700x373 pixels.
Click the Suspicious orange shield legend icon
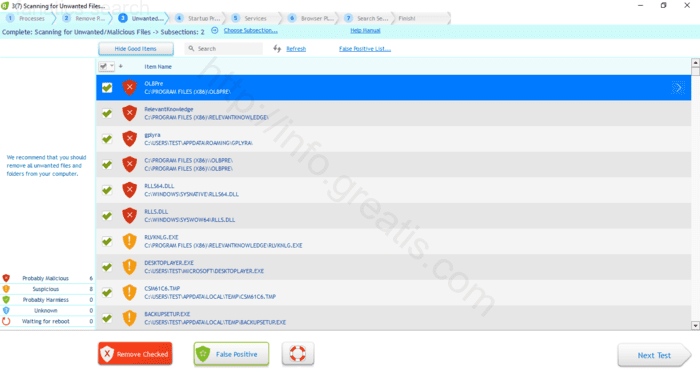(x=6, y=289)
